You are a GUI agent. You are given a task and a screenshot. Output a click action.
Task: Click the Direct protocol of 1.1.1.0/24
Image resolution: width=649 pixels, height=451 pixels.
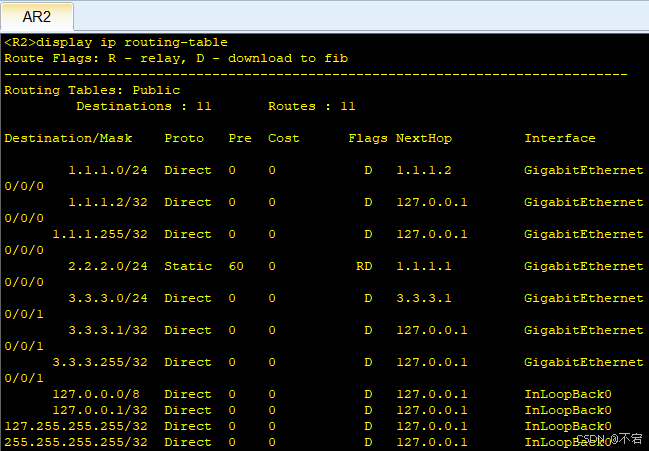[x=188, y=170]
